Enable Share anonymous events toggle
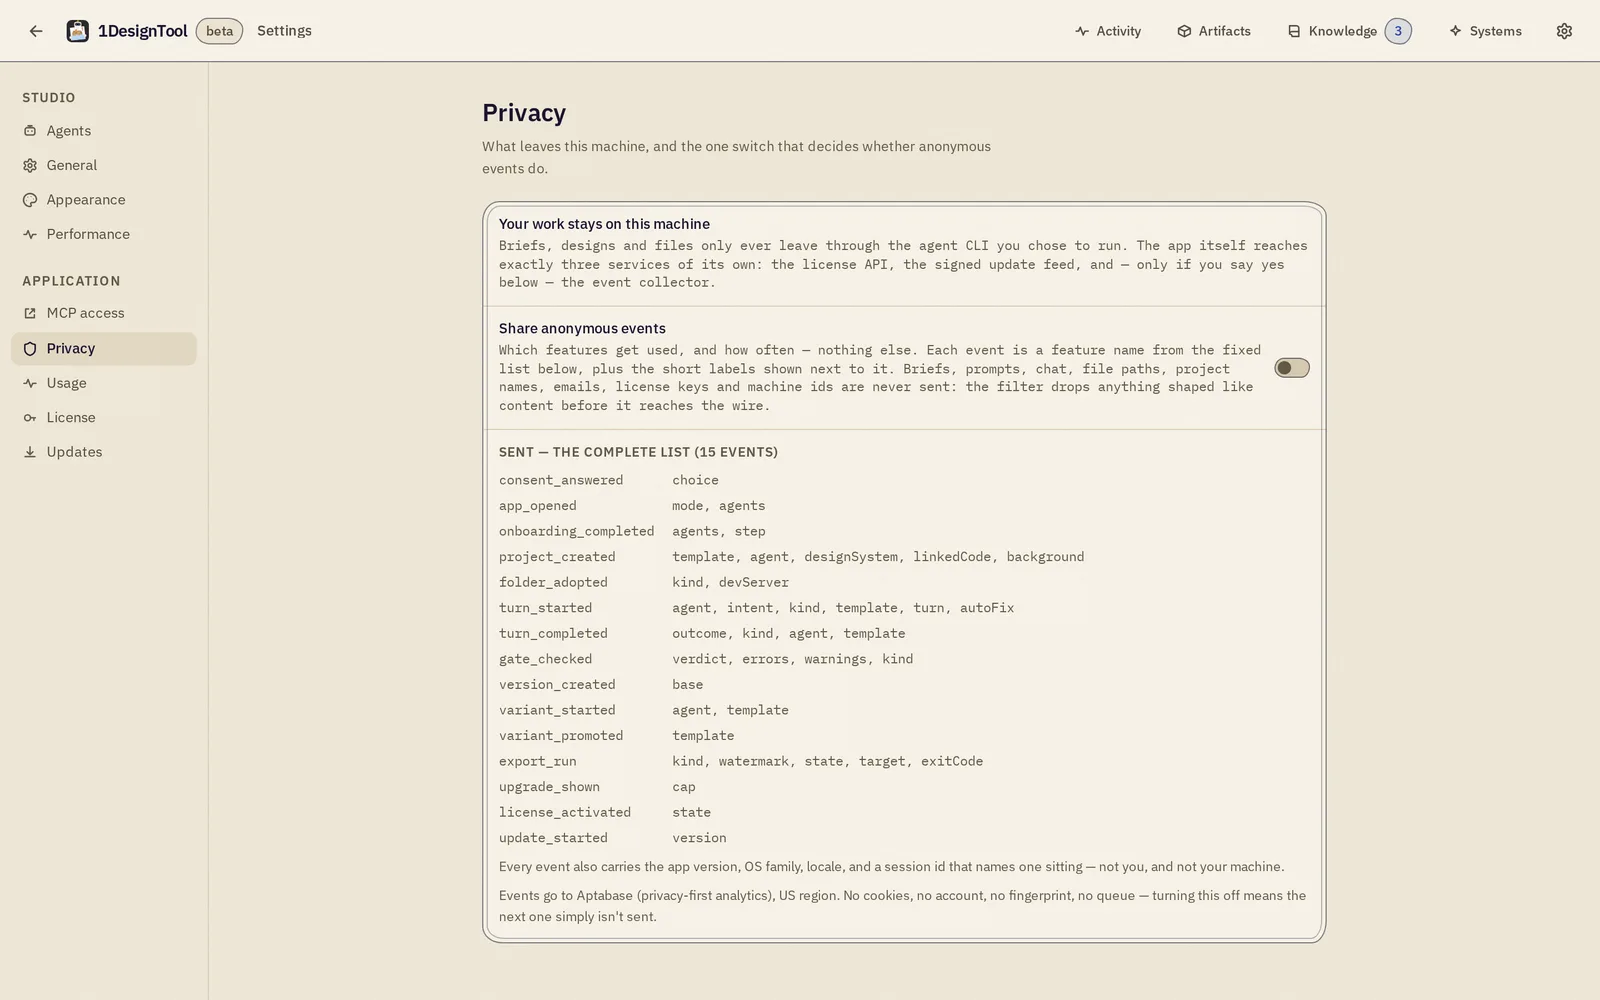The width and height of the screenshot is (1600, 1000). 1291,368
